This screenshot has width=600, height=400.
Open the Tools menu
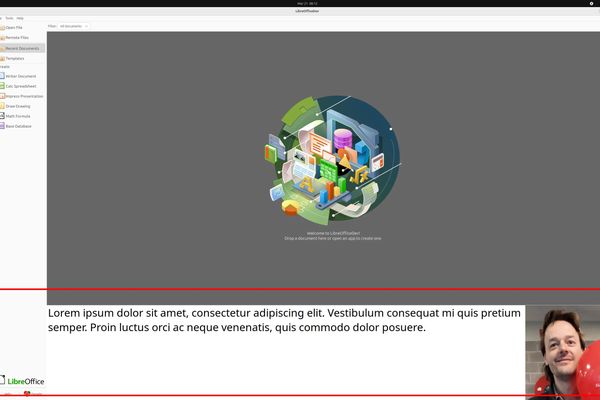coord(9,18)
